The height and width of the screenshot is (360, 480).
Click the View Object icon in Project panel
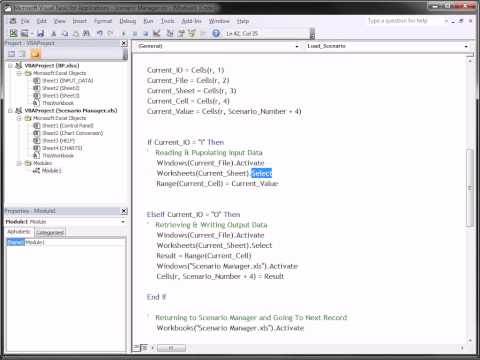click(22, 54)
